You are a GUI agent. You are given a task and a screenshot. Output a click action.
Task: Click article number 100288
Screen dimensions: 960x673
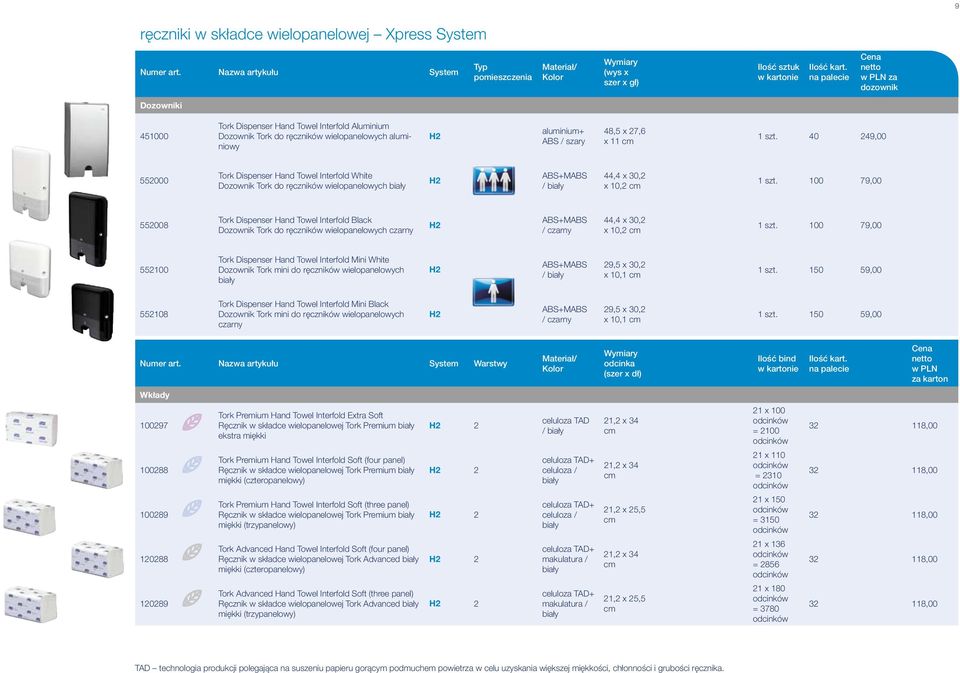pos(154,470)
